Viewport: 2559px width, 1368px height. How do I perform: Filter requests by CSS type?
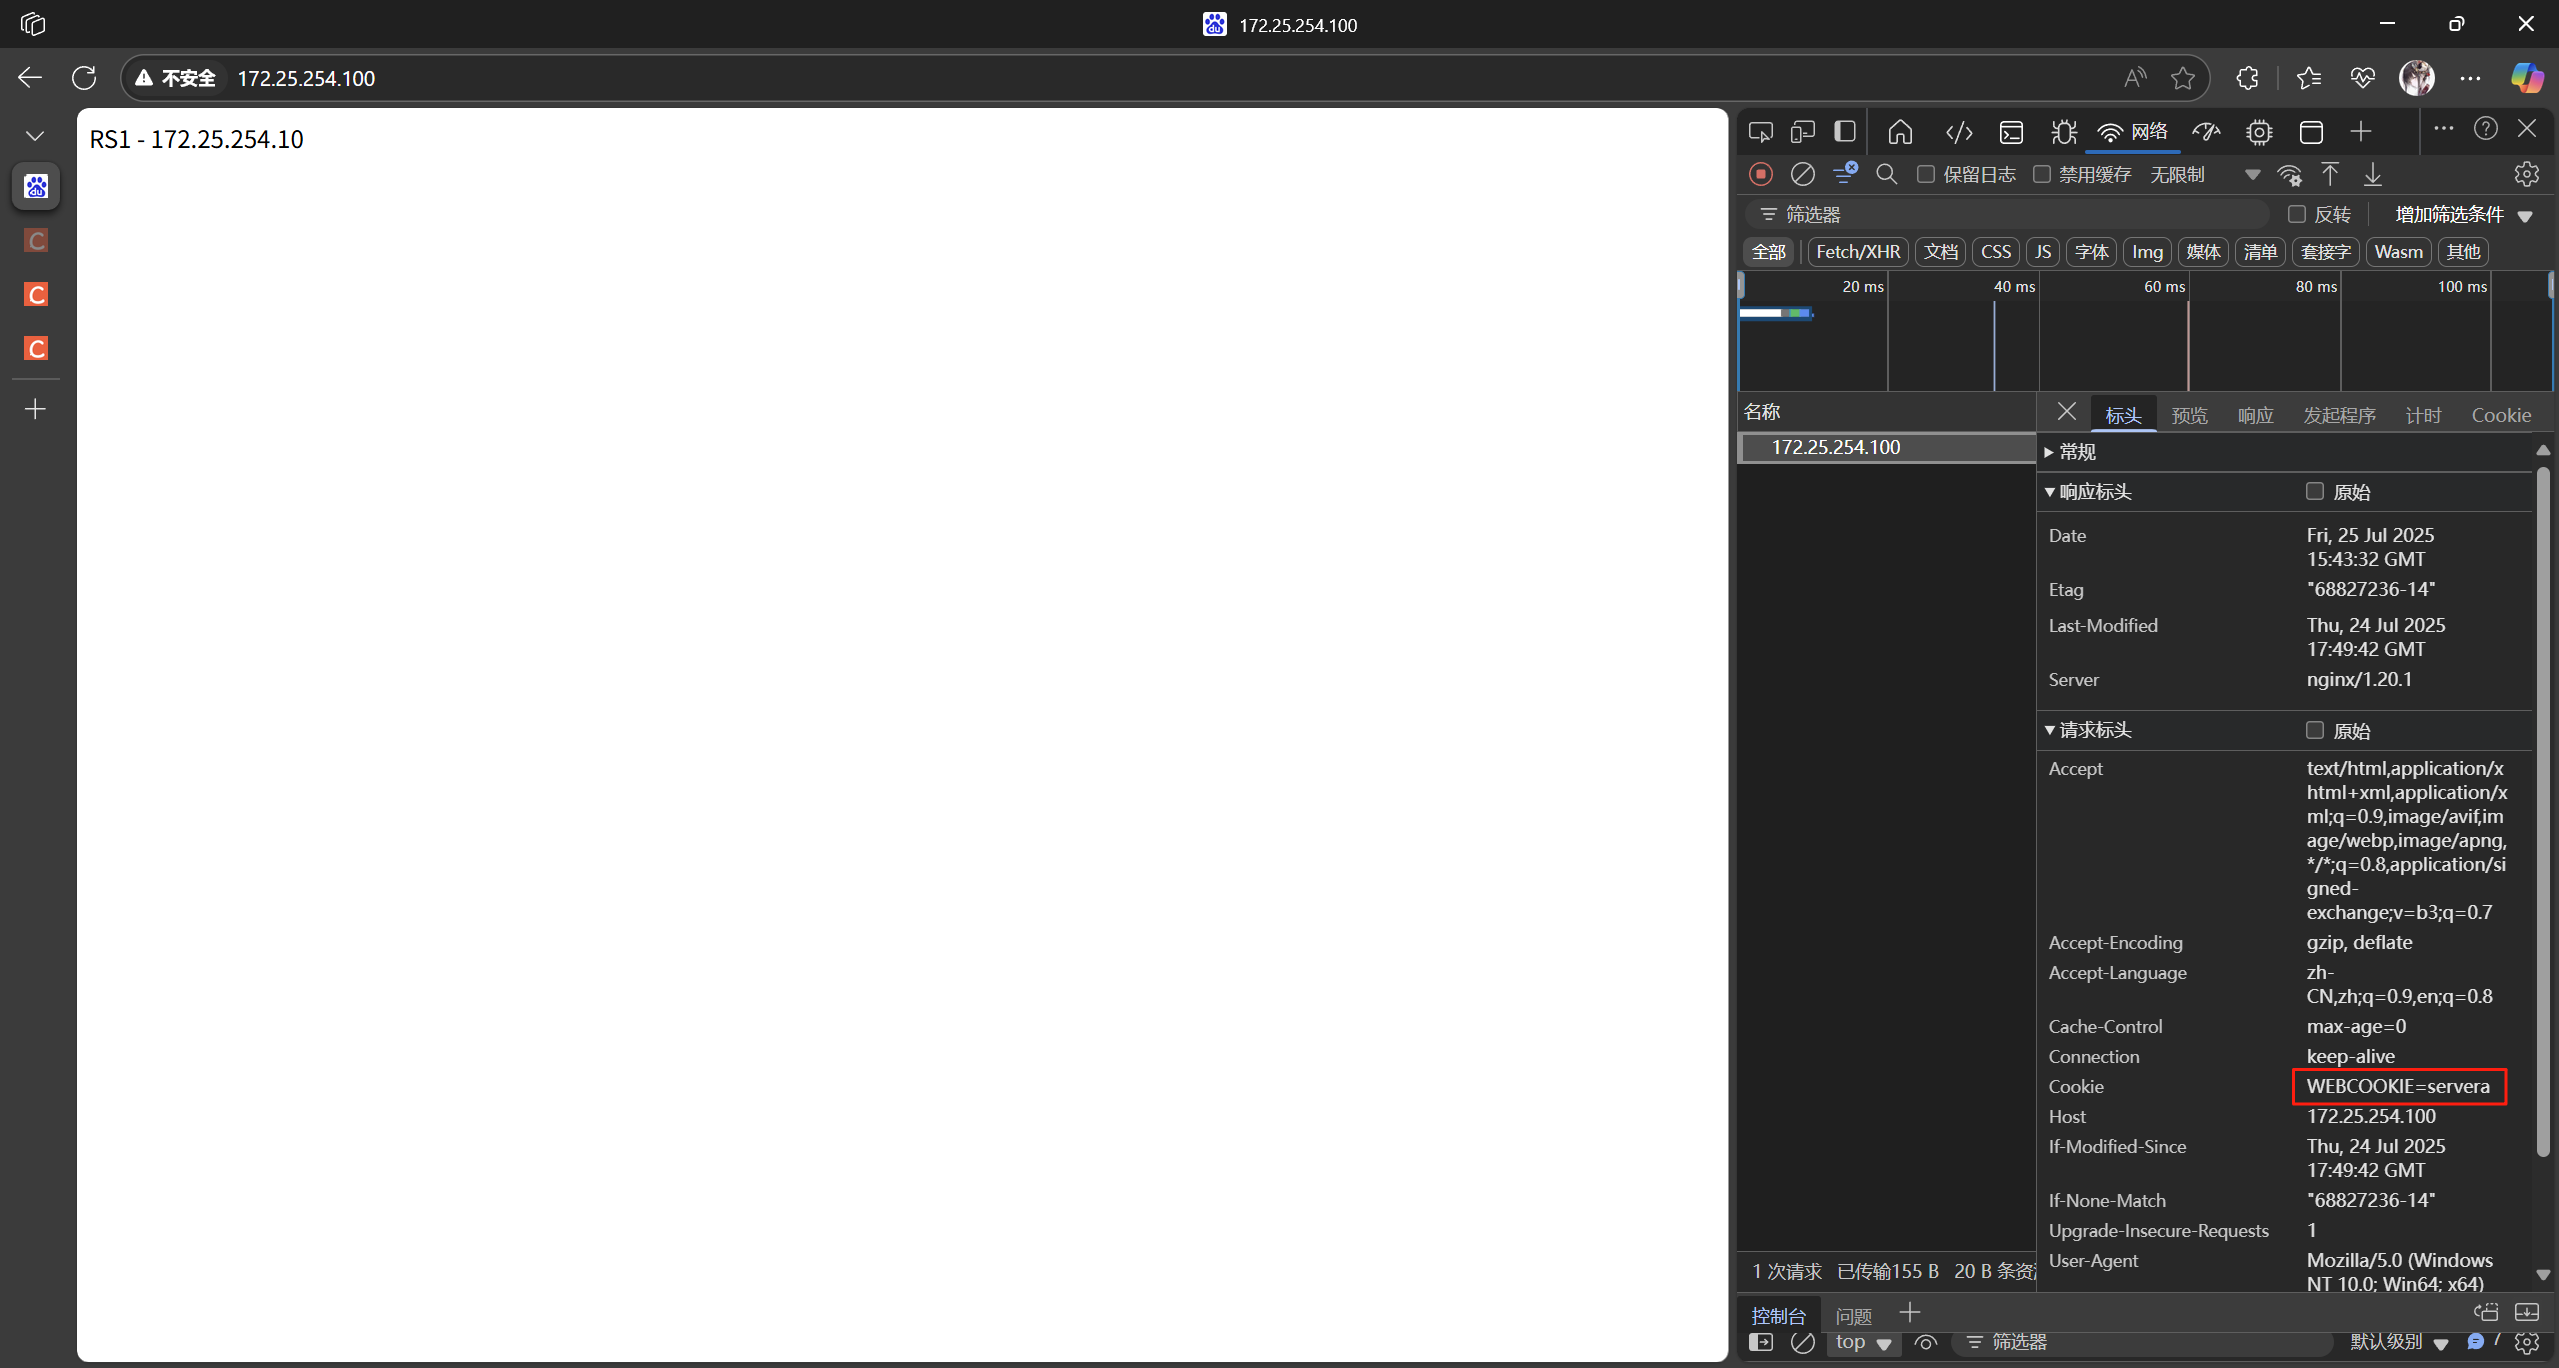(1996, 252)
